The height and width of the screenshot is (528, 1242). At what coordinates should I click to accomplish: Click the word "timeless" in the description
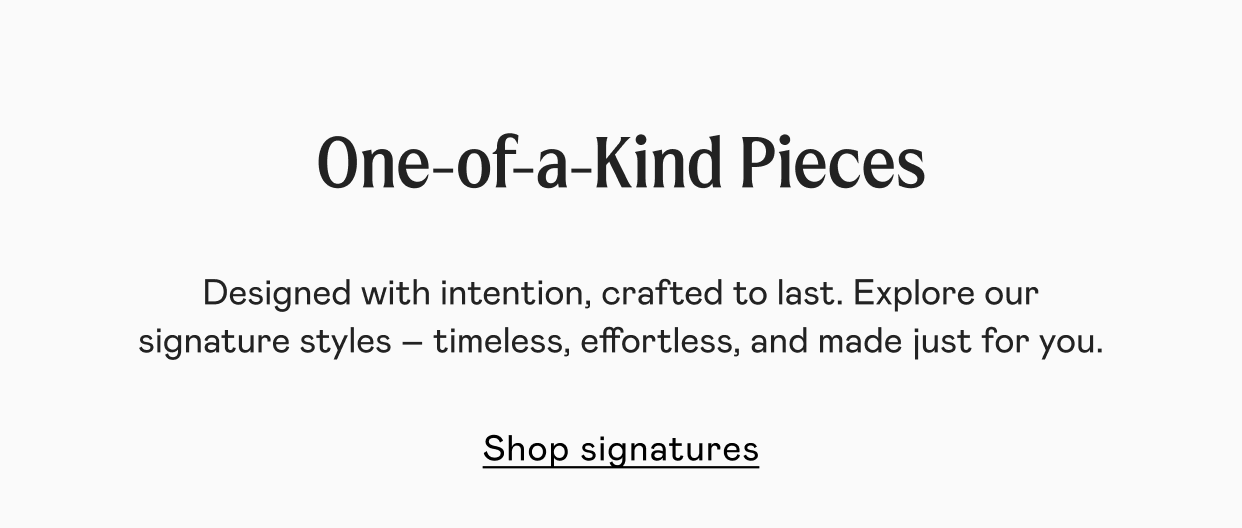pyautogui.click(x=505, y=342)
